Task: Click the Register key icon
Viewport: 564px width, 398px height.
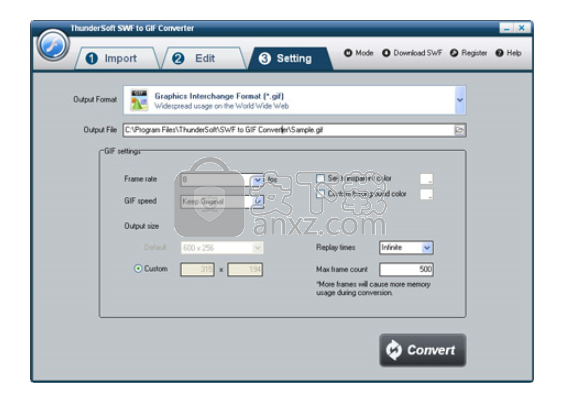Action: 454,53
